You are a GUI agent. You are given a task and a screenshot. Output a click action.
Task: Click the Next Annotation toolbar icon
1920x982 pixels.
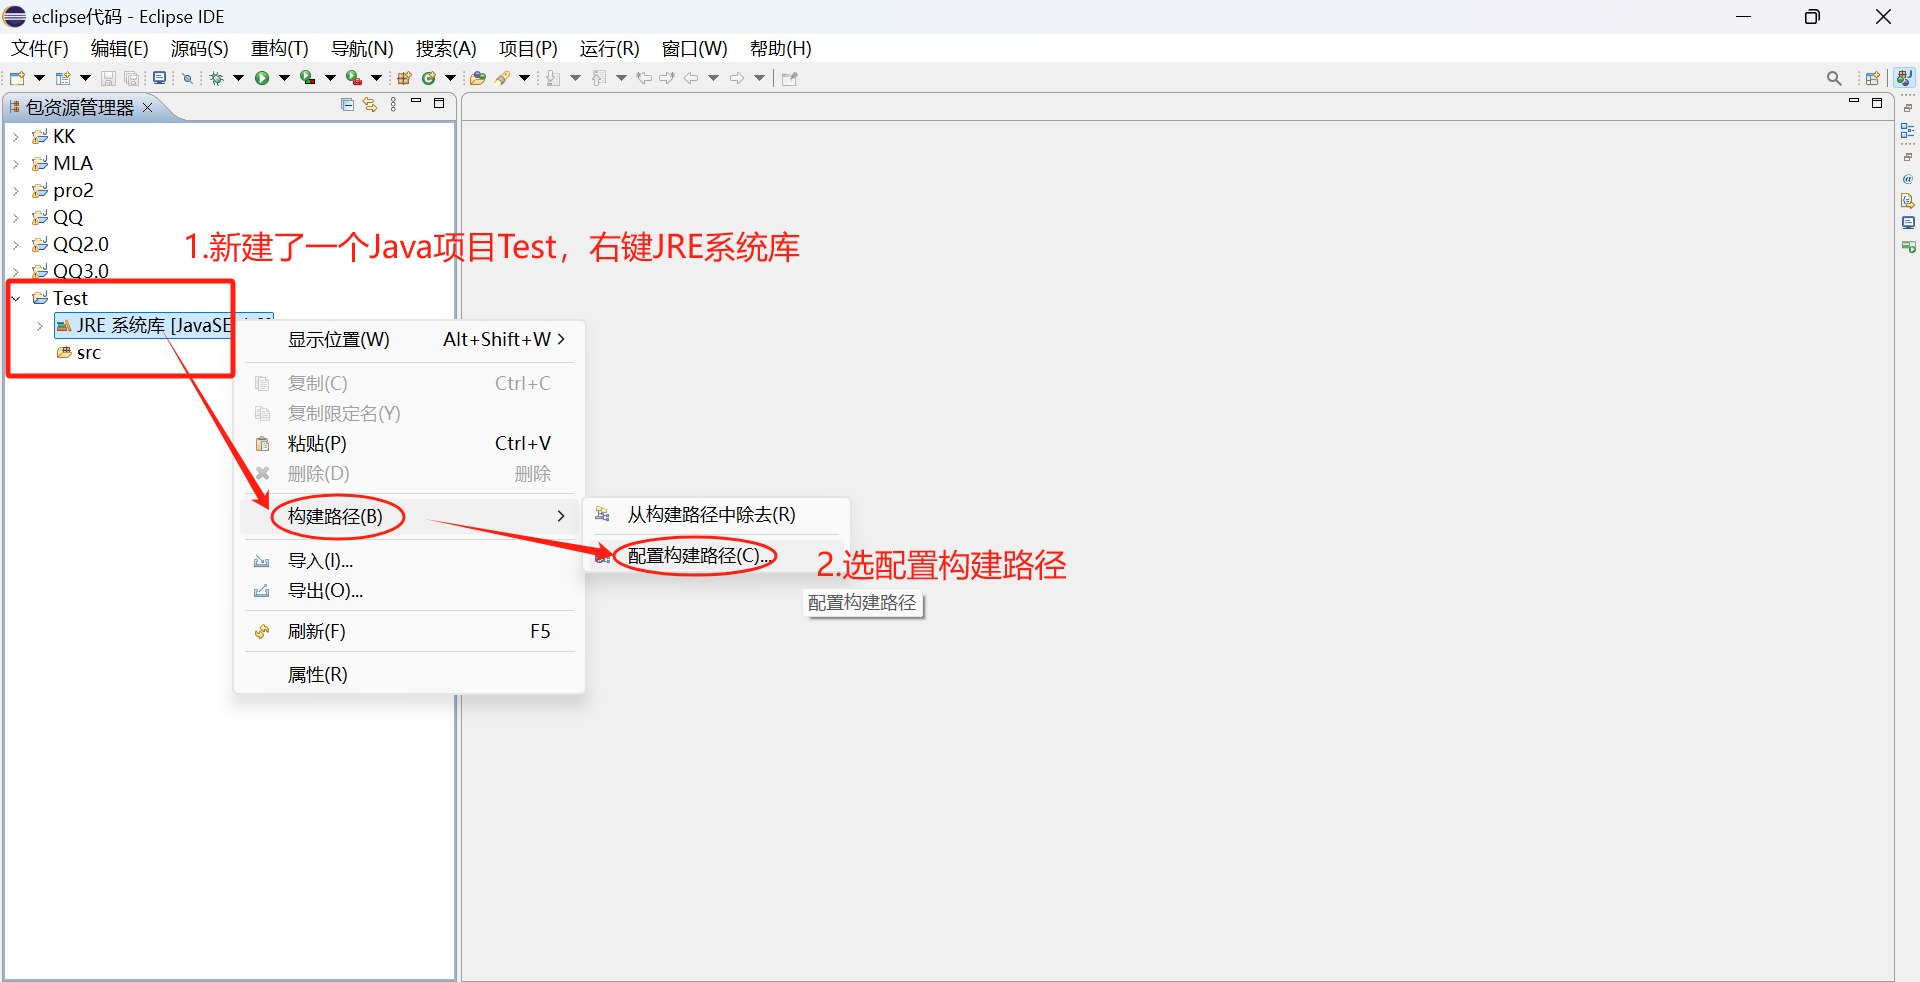(553, 78)
